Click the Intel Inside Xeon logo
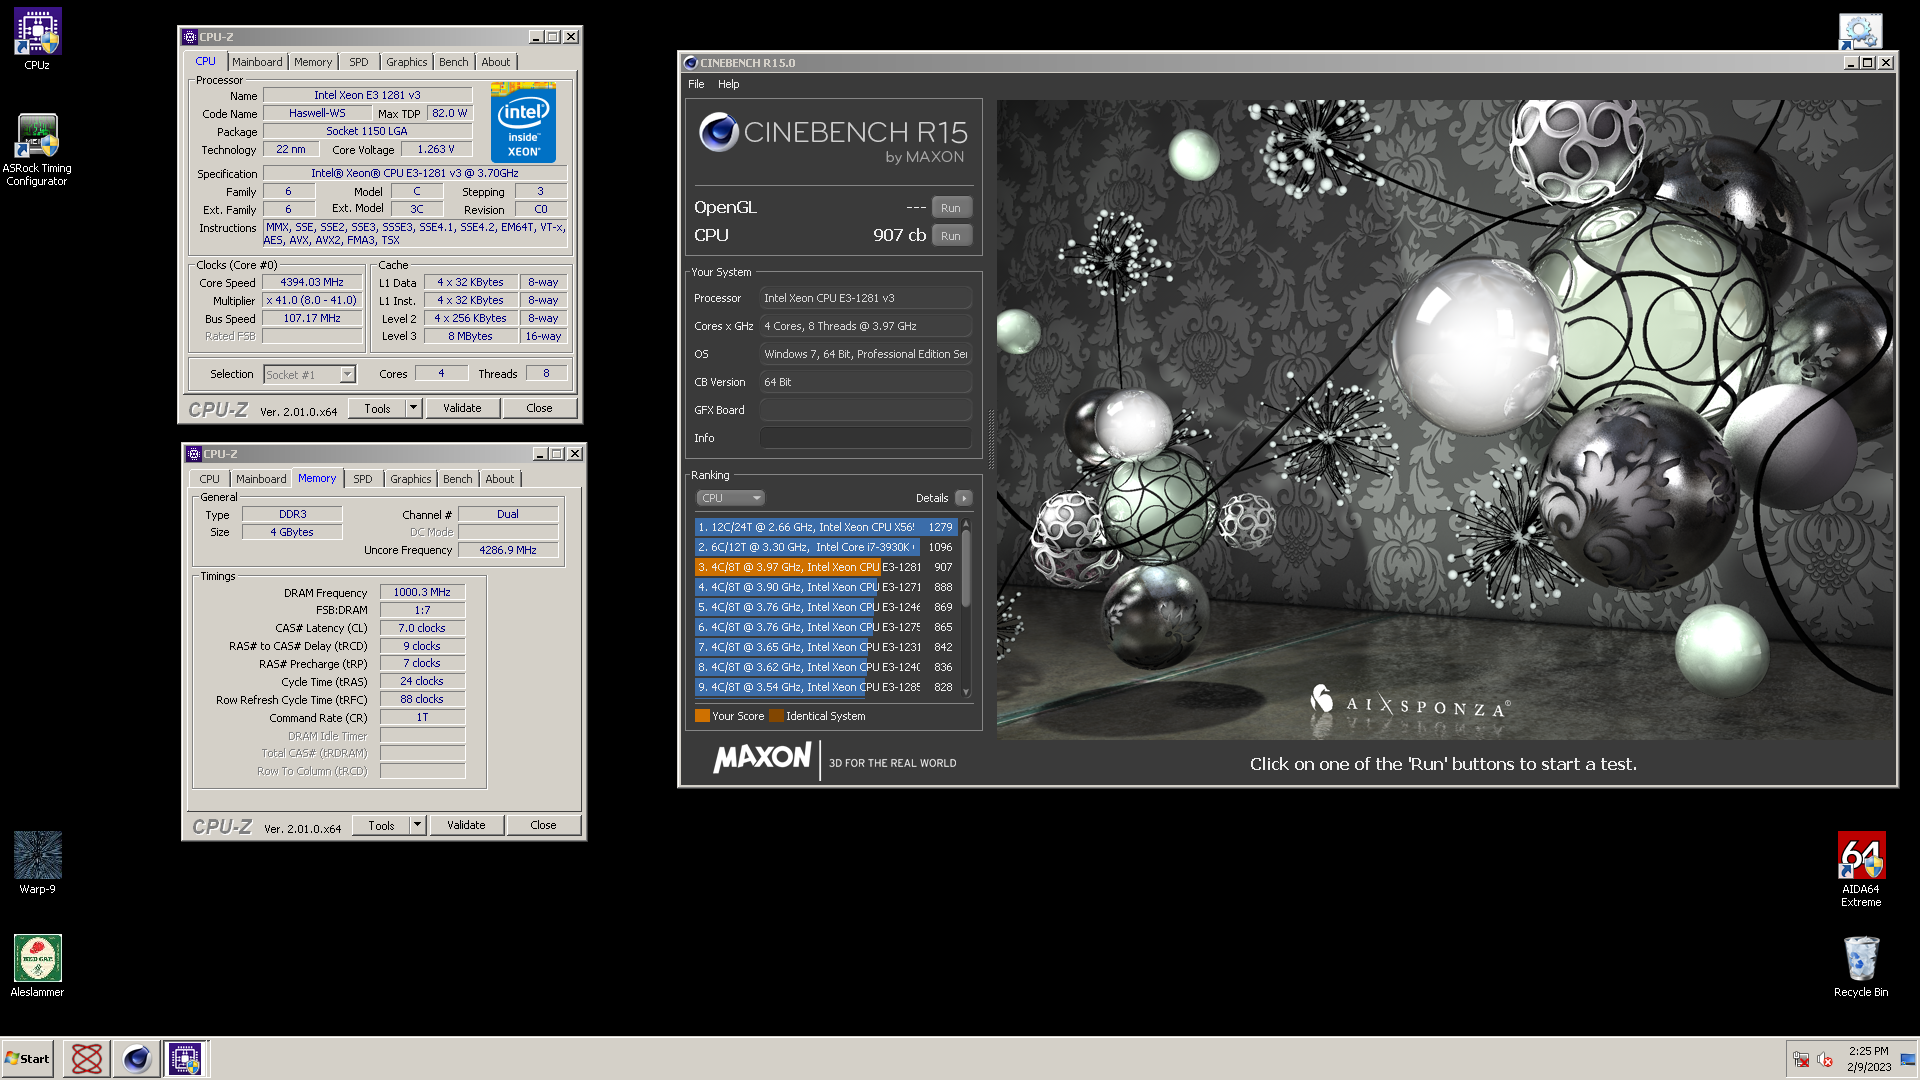1920x1080 pixels. point(523,124)
